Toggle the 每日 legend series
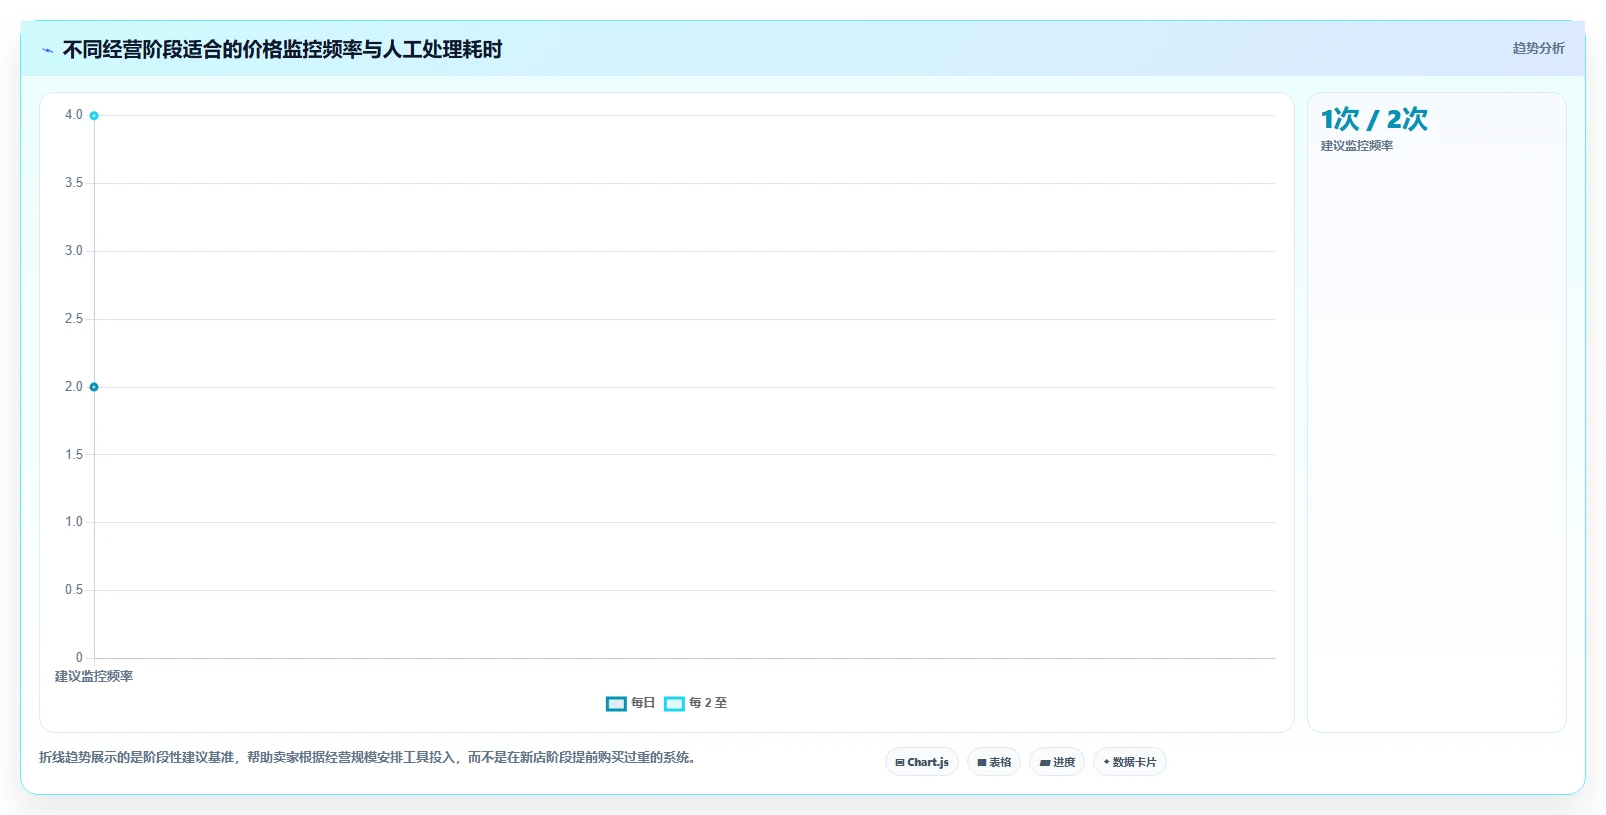This screenshot has width=1606, height=815. click(630, 703)
